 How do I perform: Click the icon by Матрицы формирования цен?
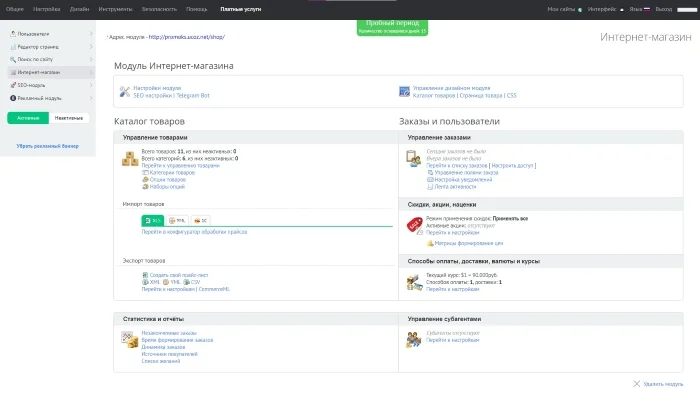pos(430,244)
